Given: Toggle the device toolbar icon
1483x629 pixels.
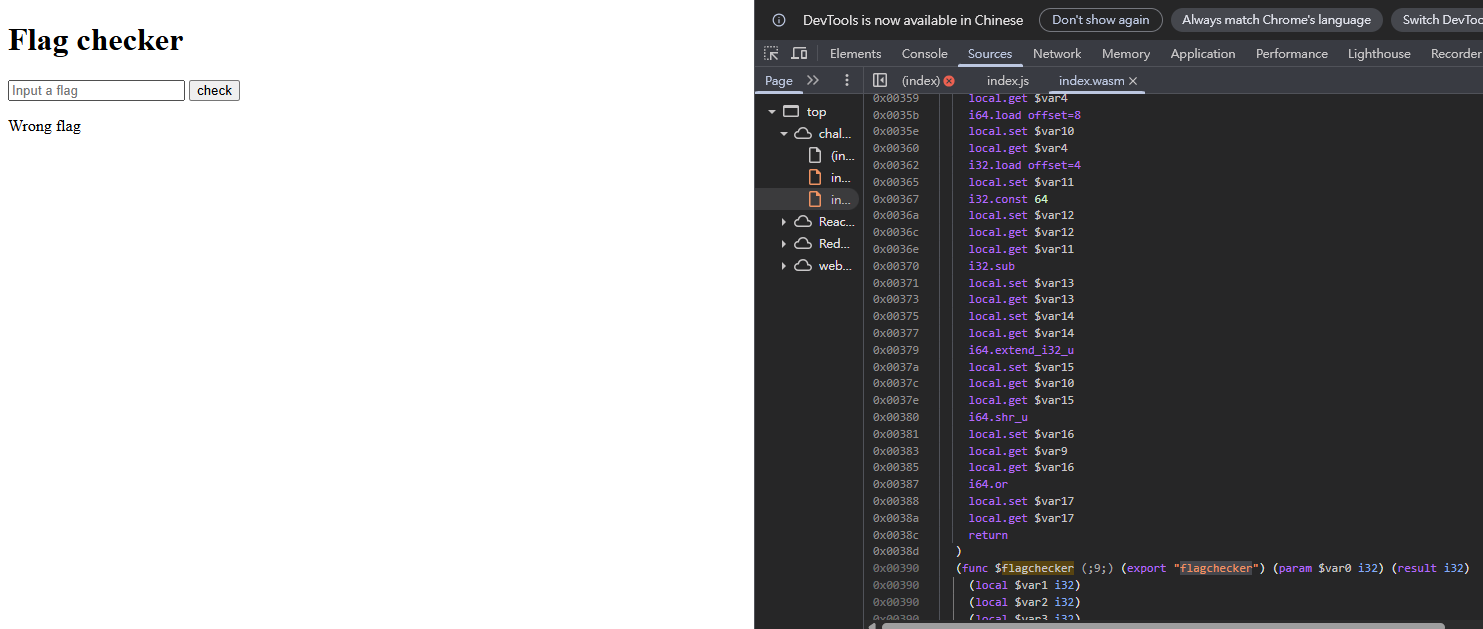Looking at the screenshot, I should [799, 53].
